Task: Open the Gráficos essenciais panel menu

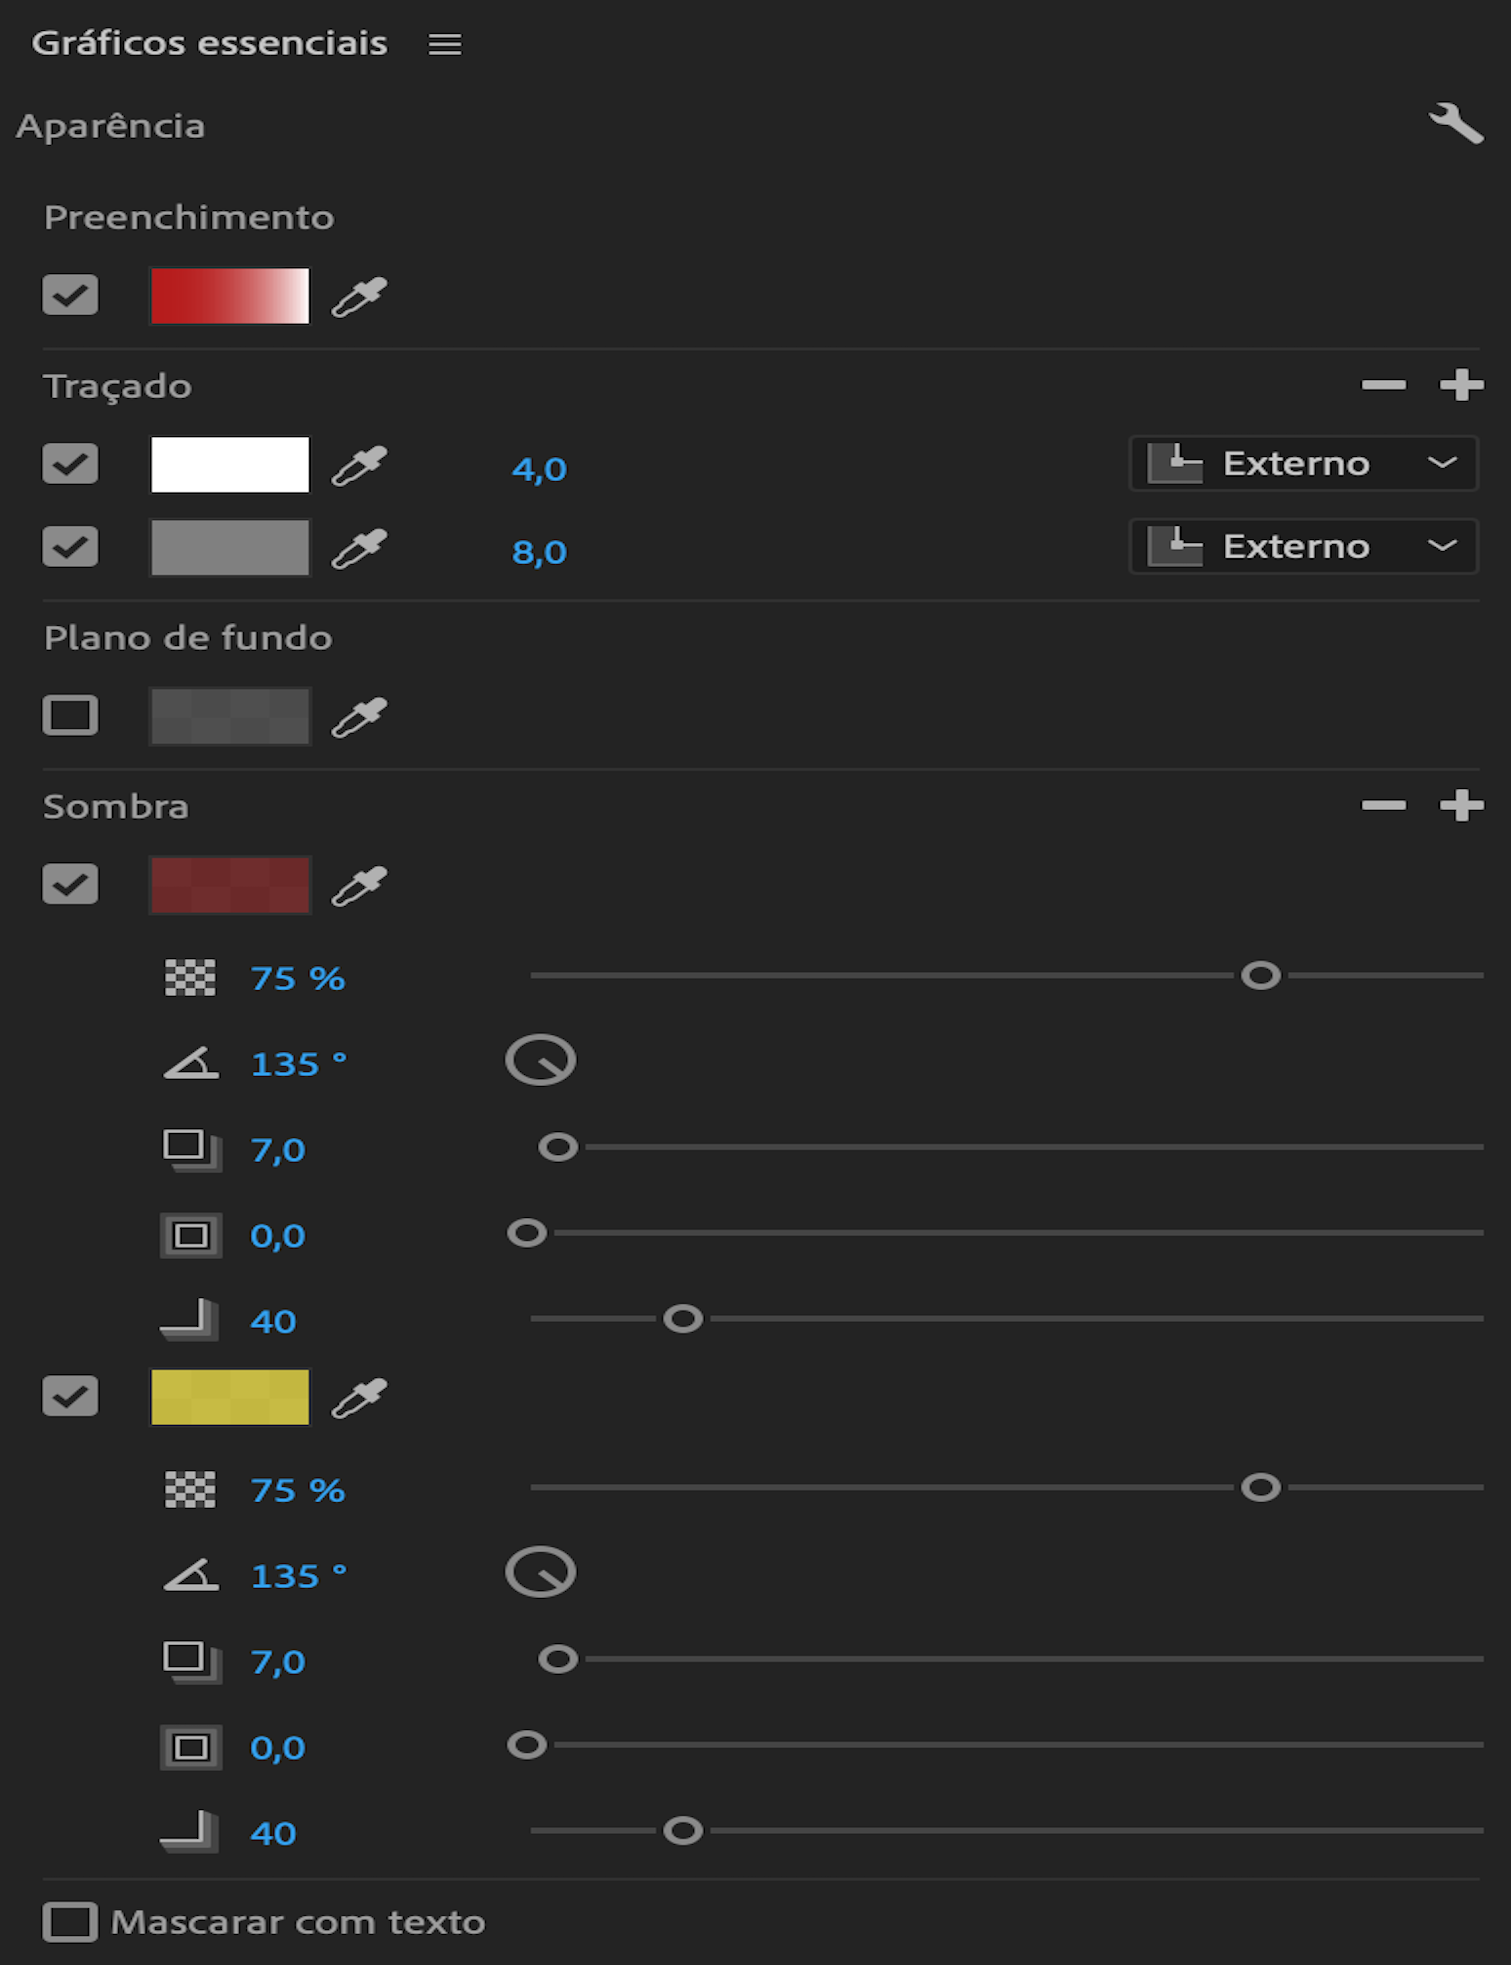Action: coord(445,44)
